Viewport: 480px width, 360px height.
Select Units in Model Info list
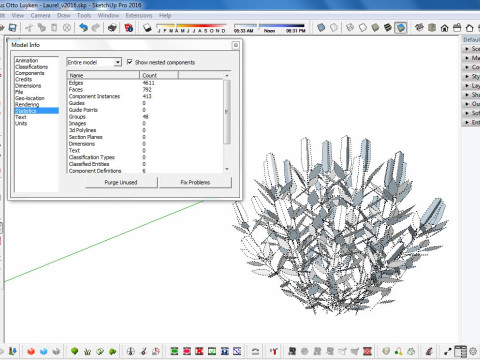click(x=21, y=123)
